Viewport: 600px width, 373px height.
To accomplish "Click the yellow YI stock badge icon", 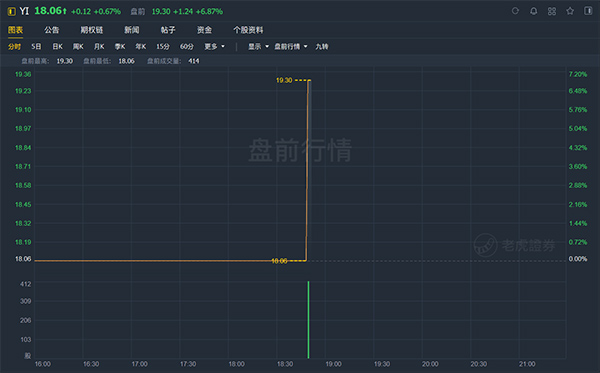I will coord(11,11).
